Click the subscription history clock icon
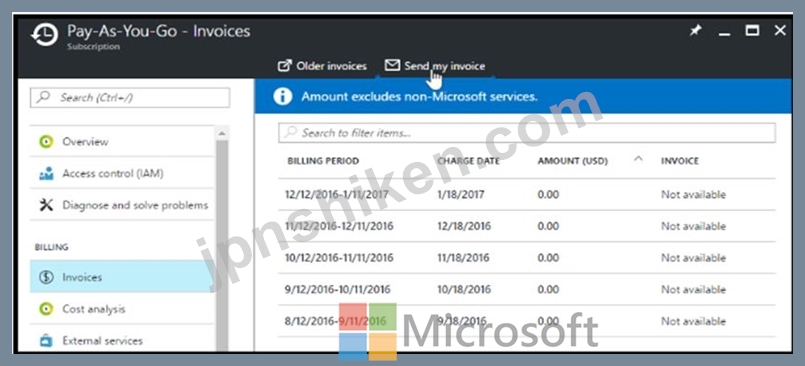 coord(44,35)
